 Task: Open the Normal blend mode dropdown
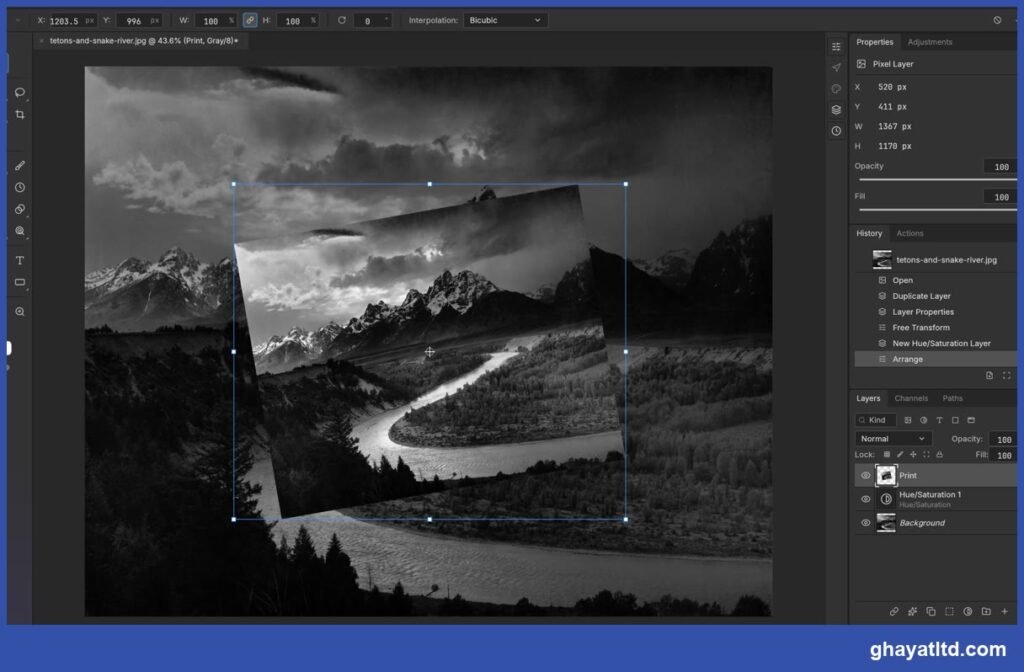point(893,439)
